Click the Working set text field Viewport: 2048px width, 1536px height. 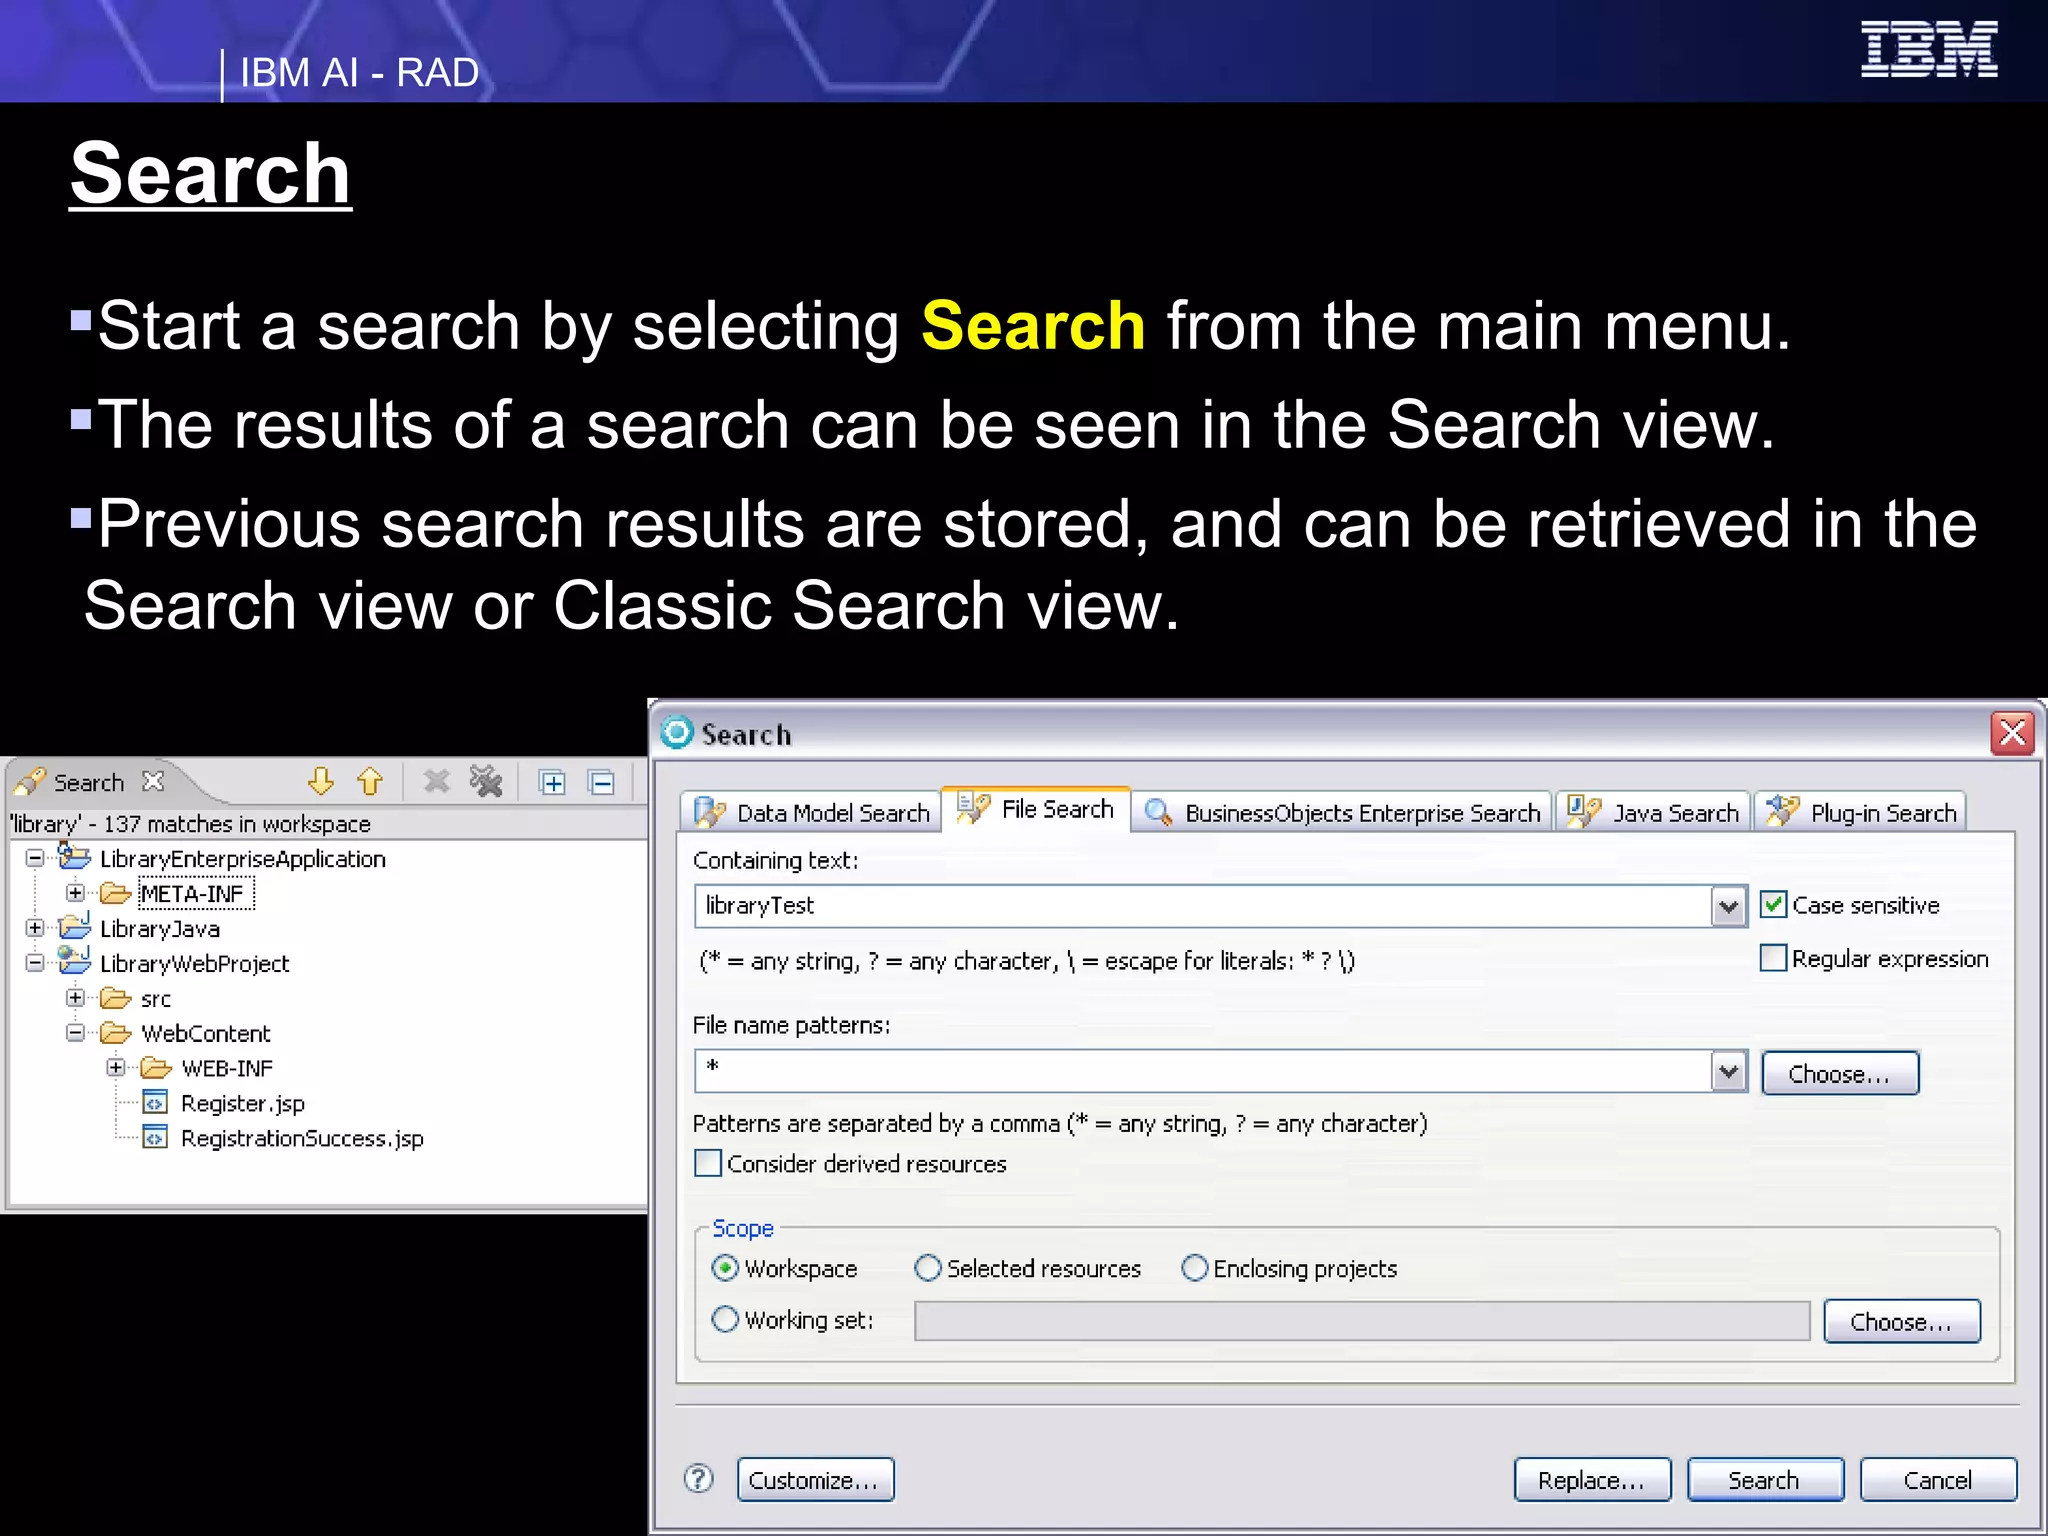point(1362,1321)
